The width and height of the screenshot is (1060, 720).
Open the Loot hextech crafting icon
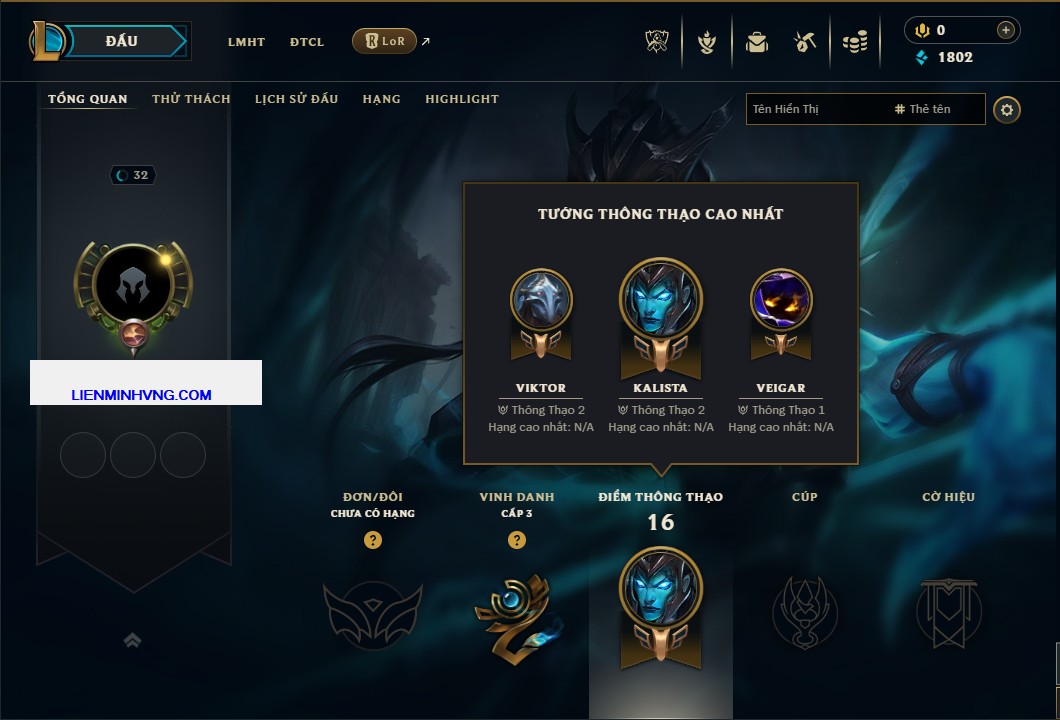click(805, 42)
